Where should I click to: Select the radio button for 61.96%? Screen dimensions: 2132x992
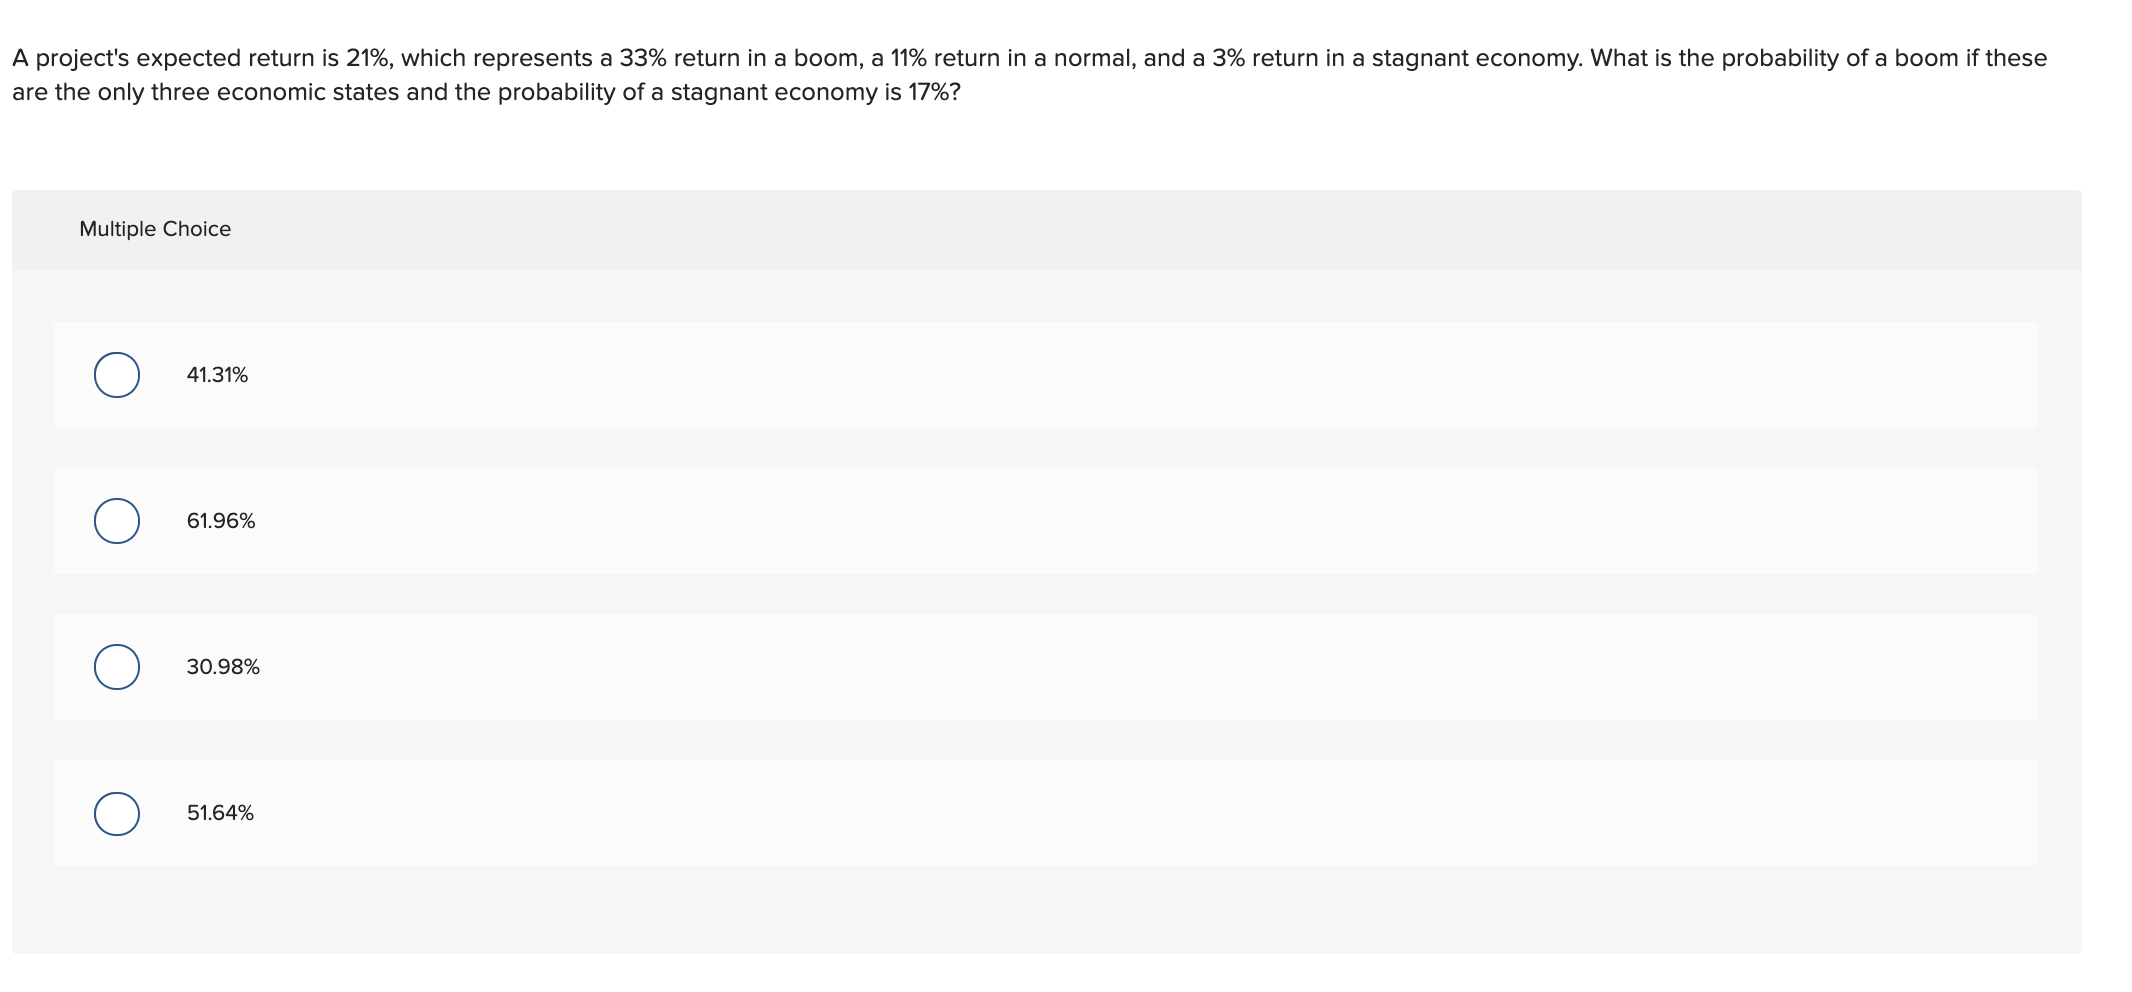[115, 520]
